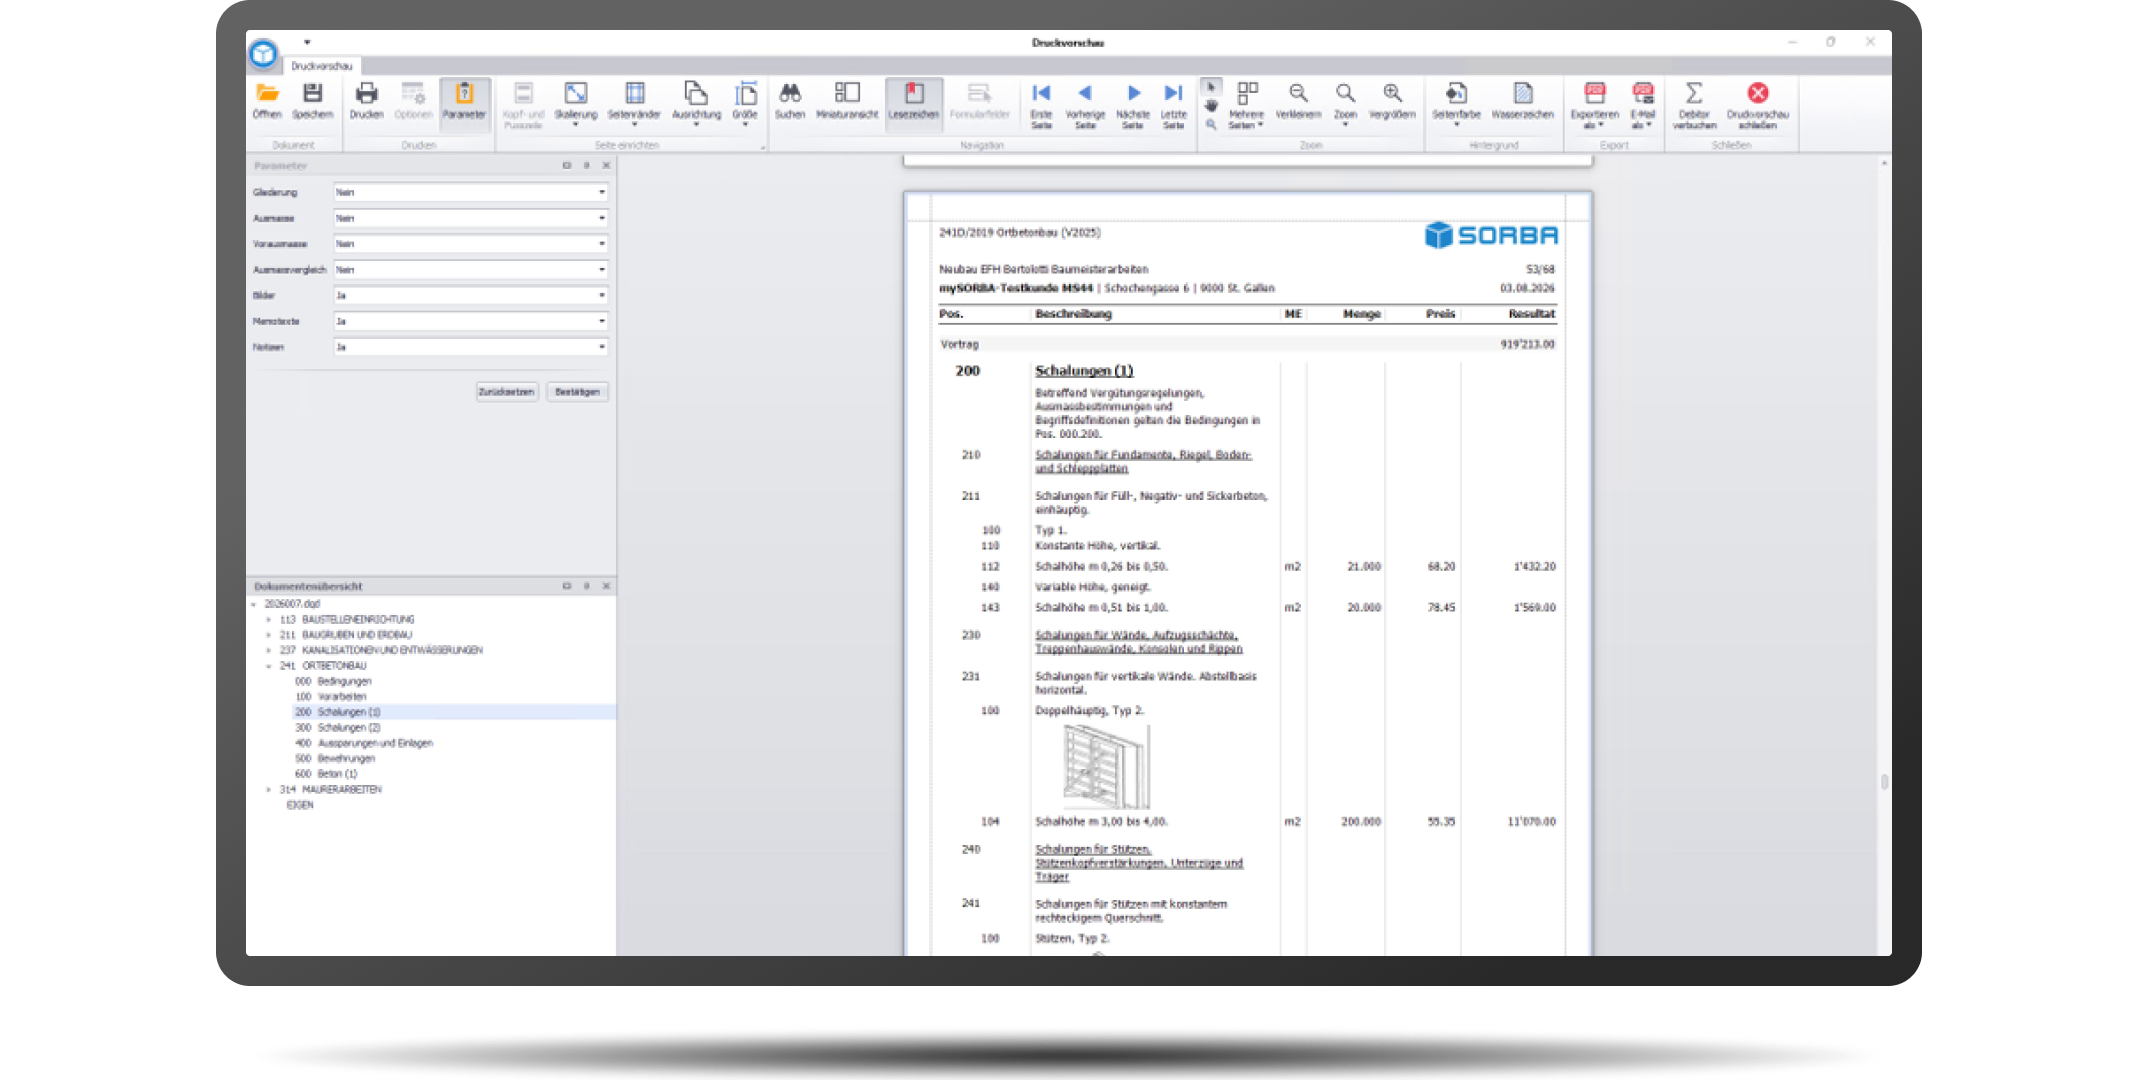Image resolution: width=2134 pixels, height=1080 pixels.
Task: Go to Nächste Seite
Action: pyautogui.click(x=1133, y=105)
